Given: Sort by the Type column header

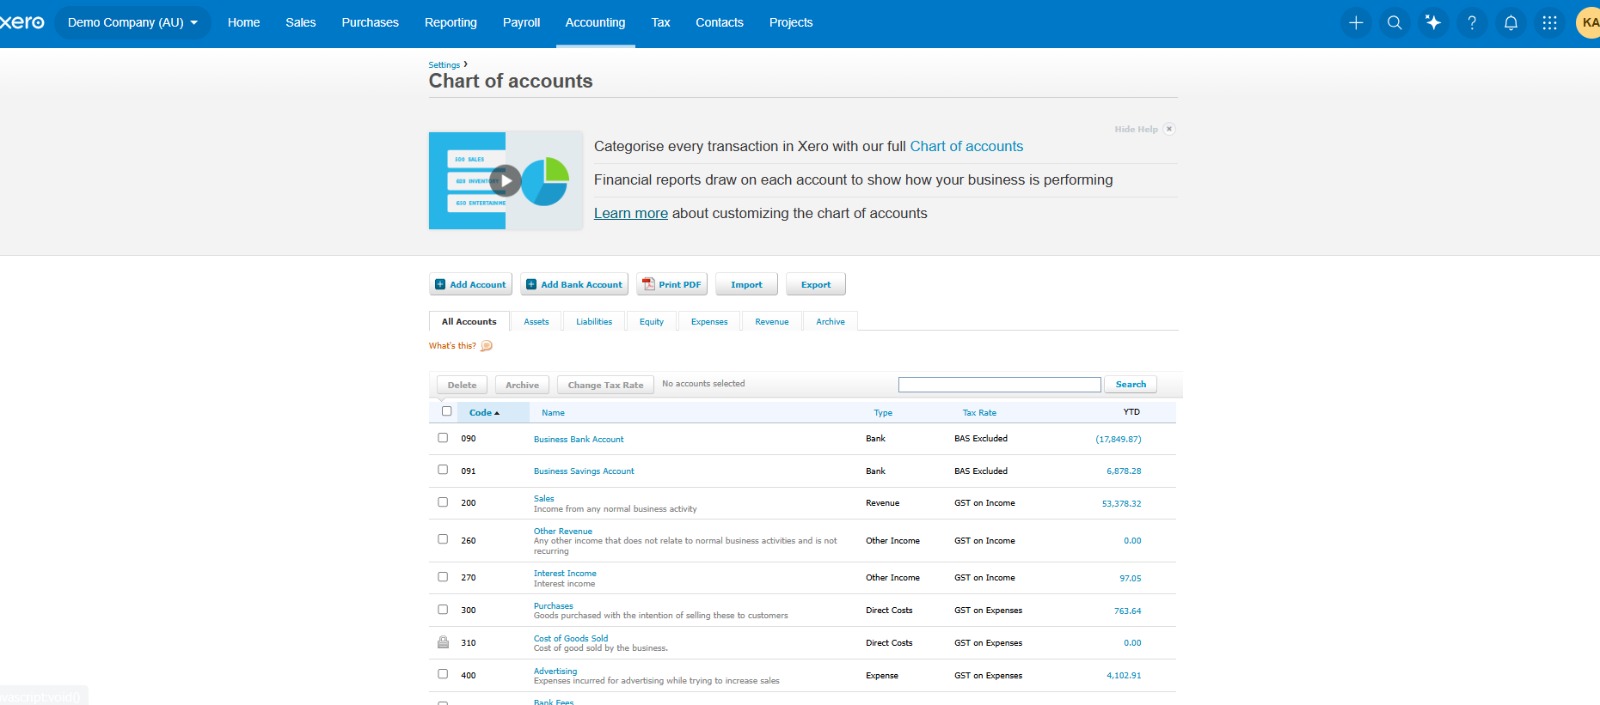Looking at the screenshot, I should 883,413.
